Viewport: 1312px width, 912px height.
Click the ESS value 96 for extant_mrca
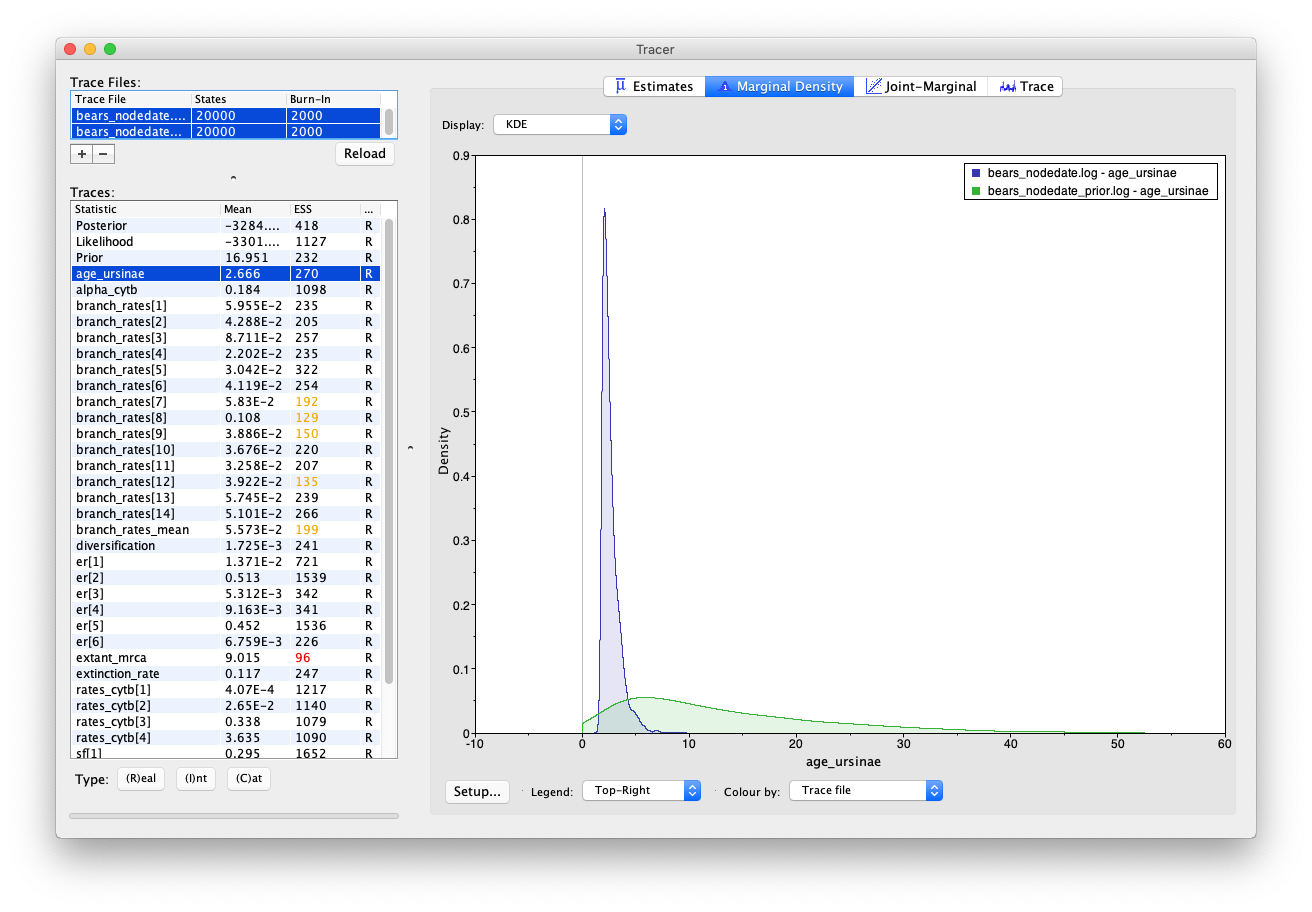pyautogui.click(x=303, y=657)
